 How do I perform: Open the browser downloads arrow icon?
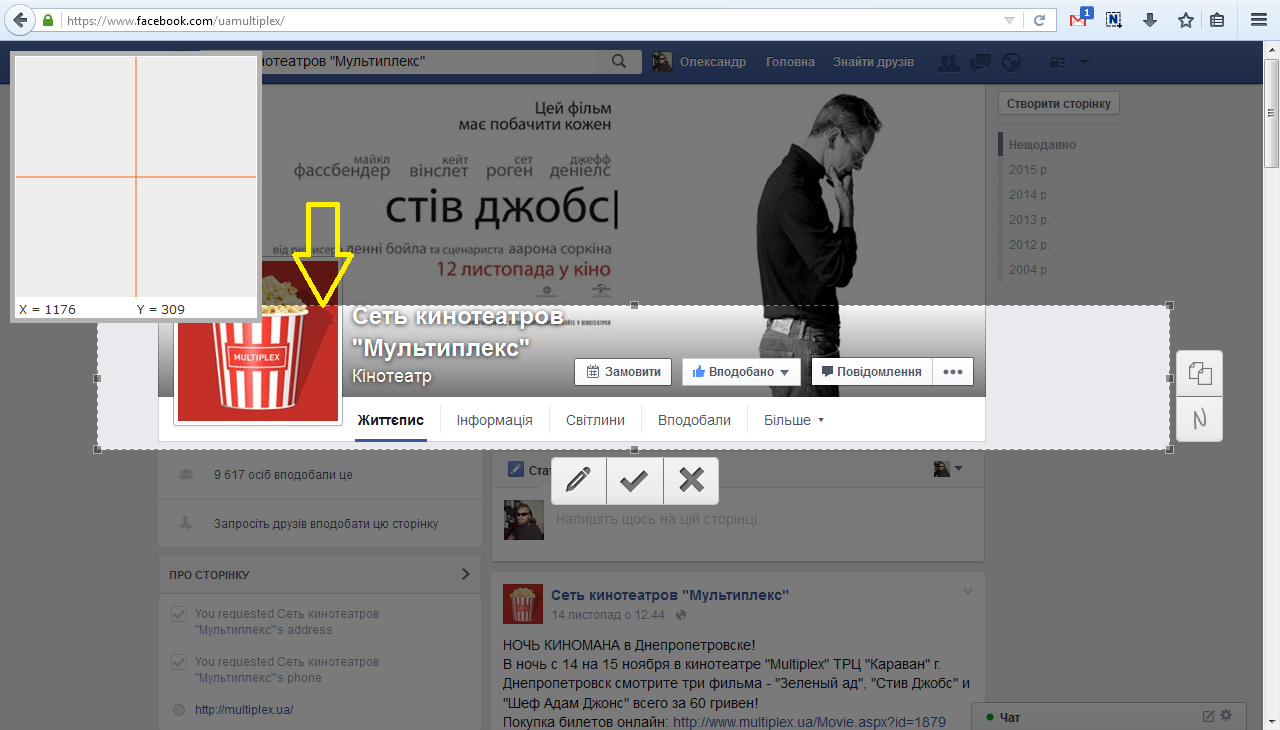pyautogui.click(x=1150, y=20)
